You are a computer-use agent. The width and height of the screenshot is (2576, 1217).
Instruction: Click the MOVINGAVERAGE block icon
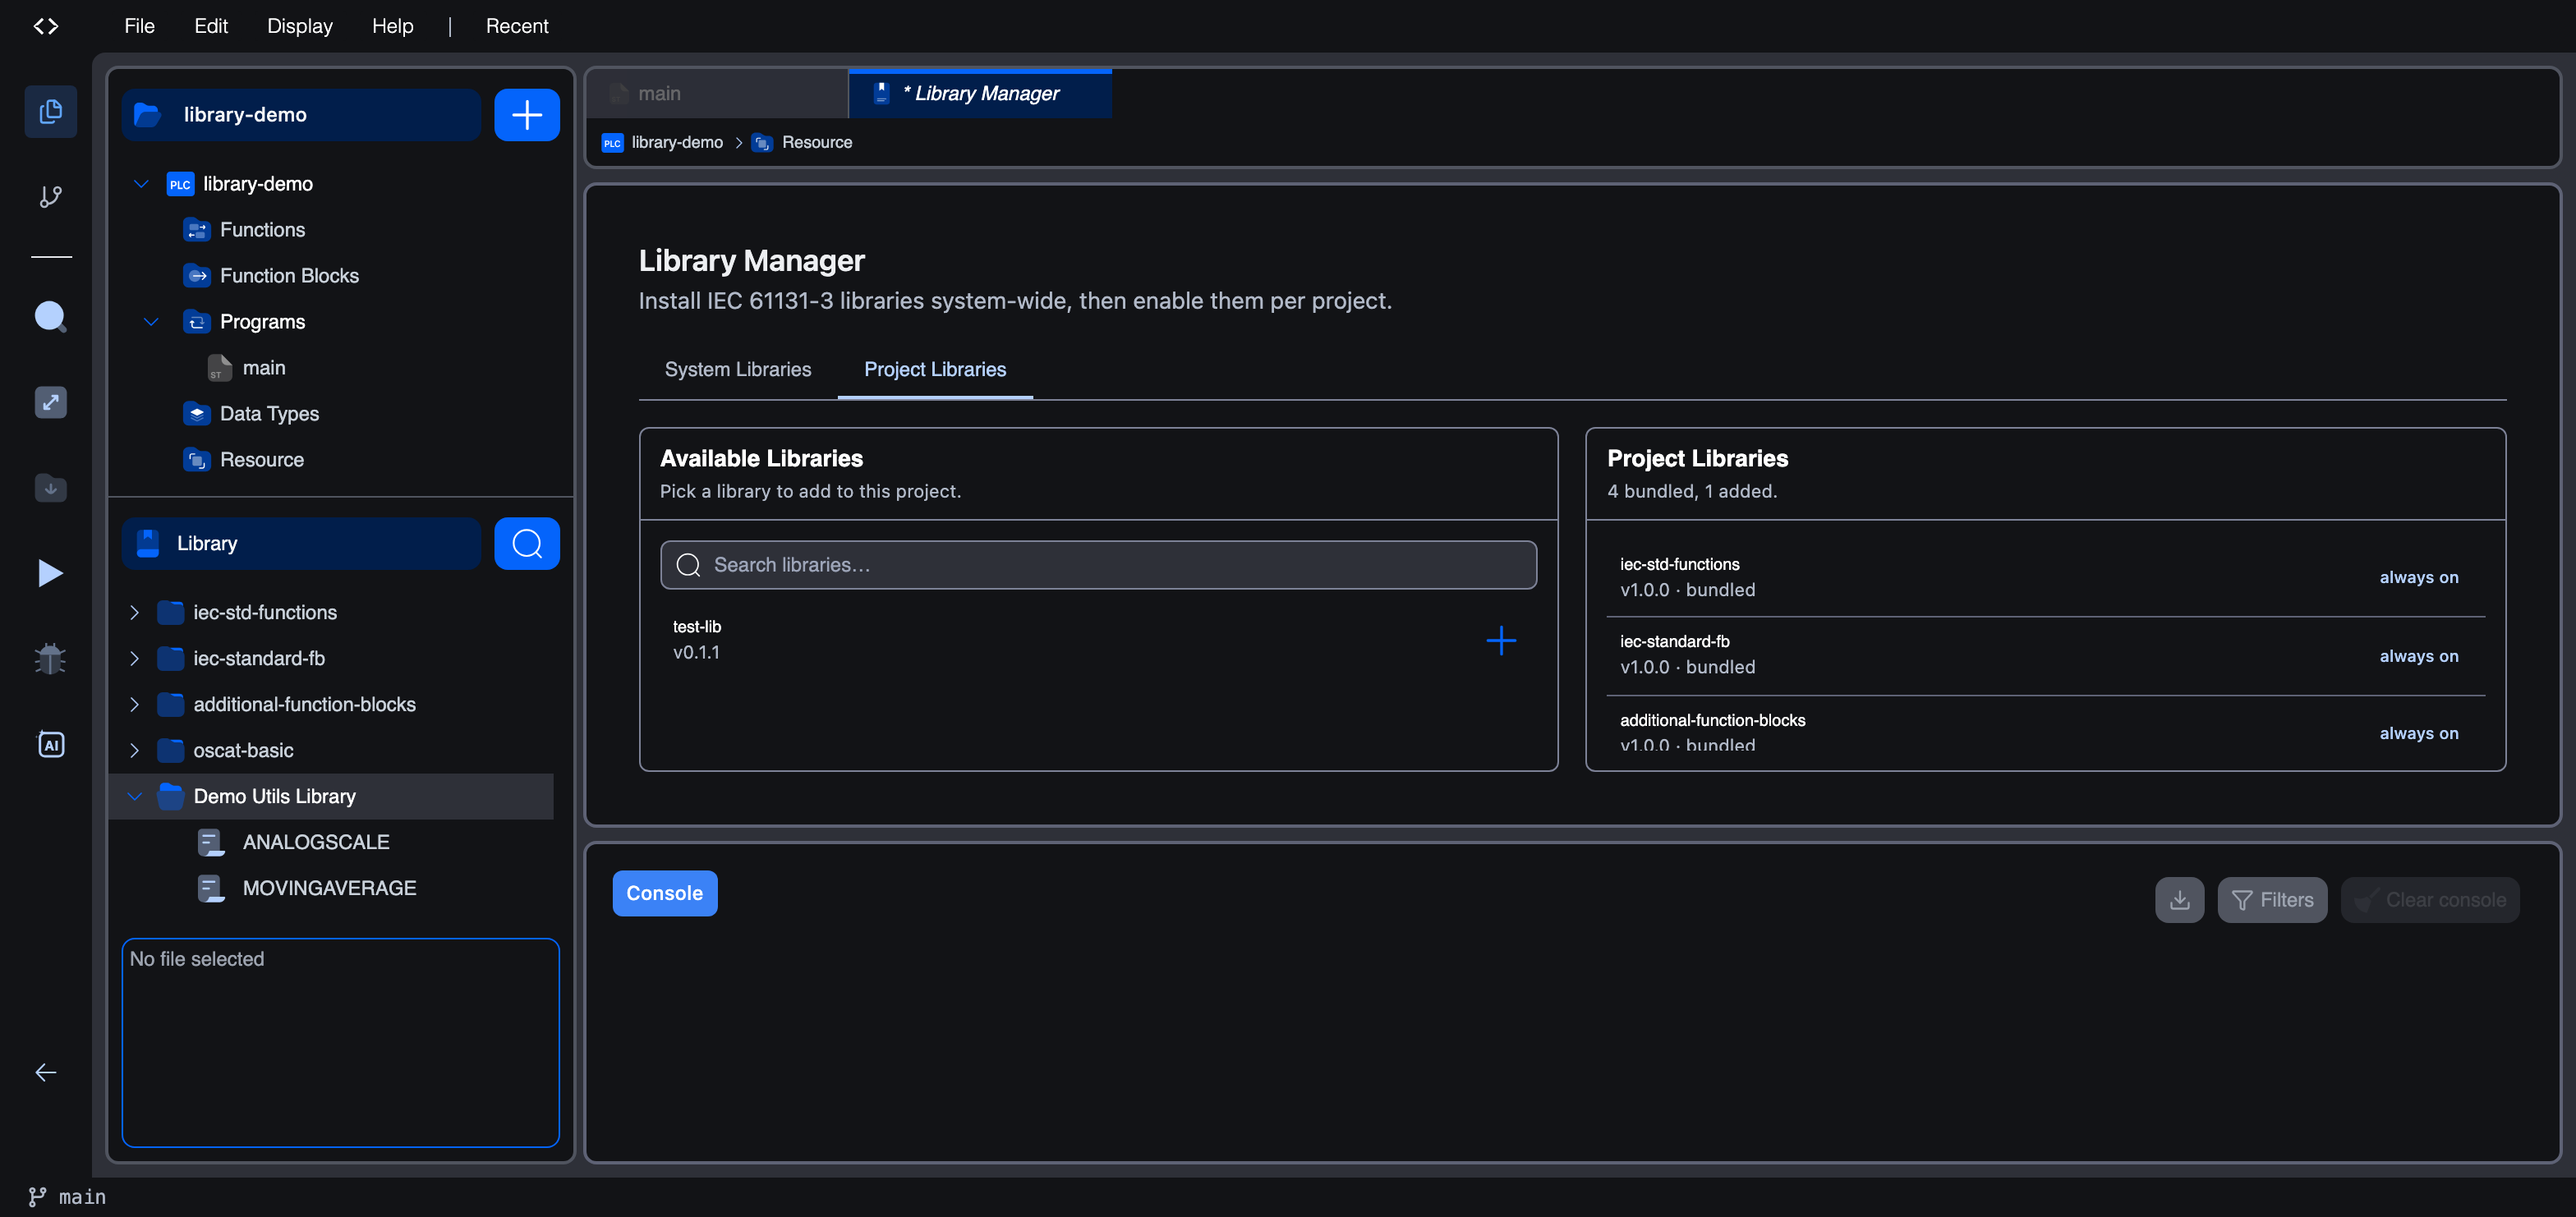point(211,888)
